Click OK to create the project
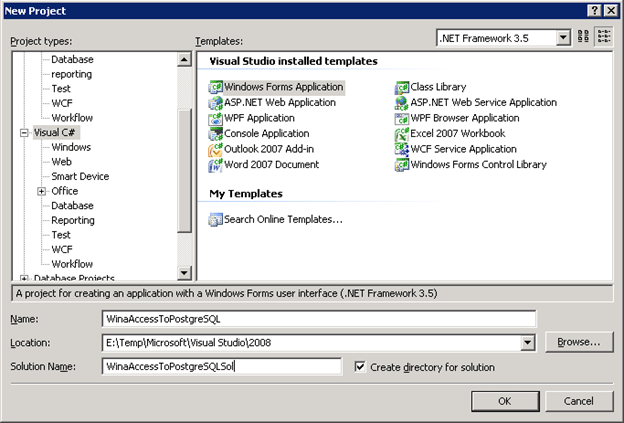This screenshot has width=624, height=423. pyautogui.click(x=505, y=401)
